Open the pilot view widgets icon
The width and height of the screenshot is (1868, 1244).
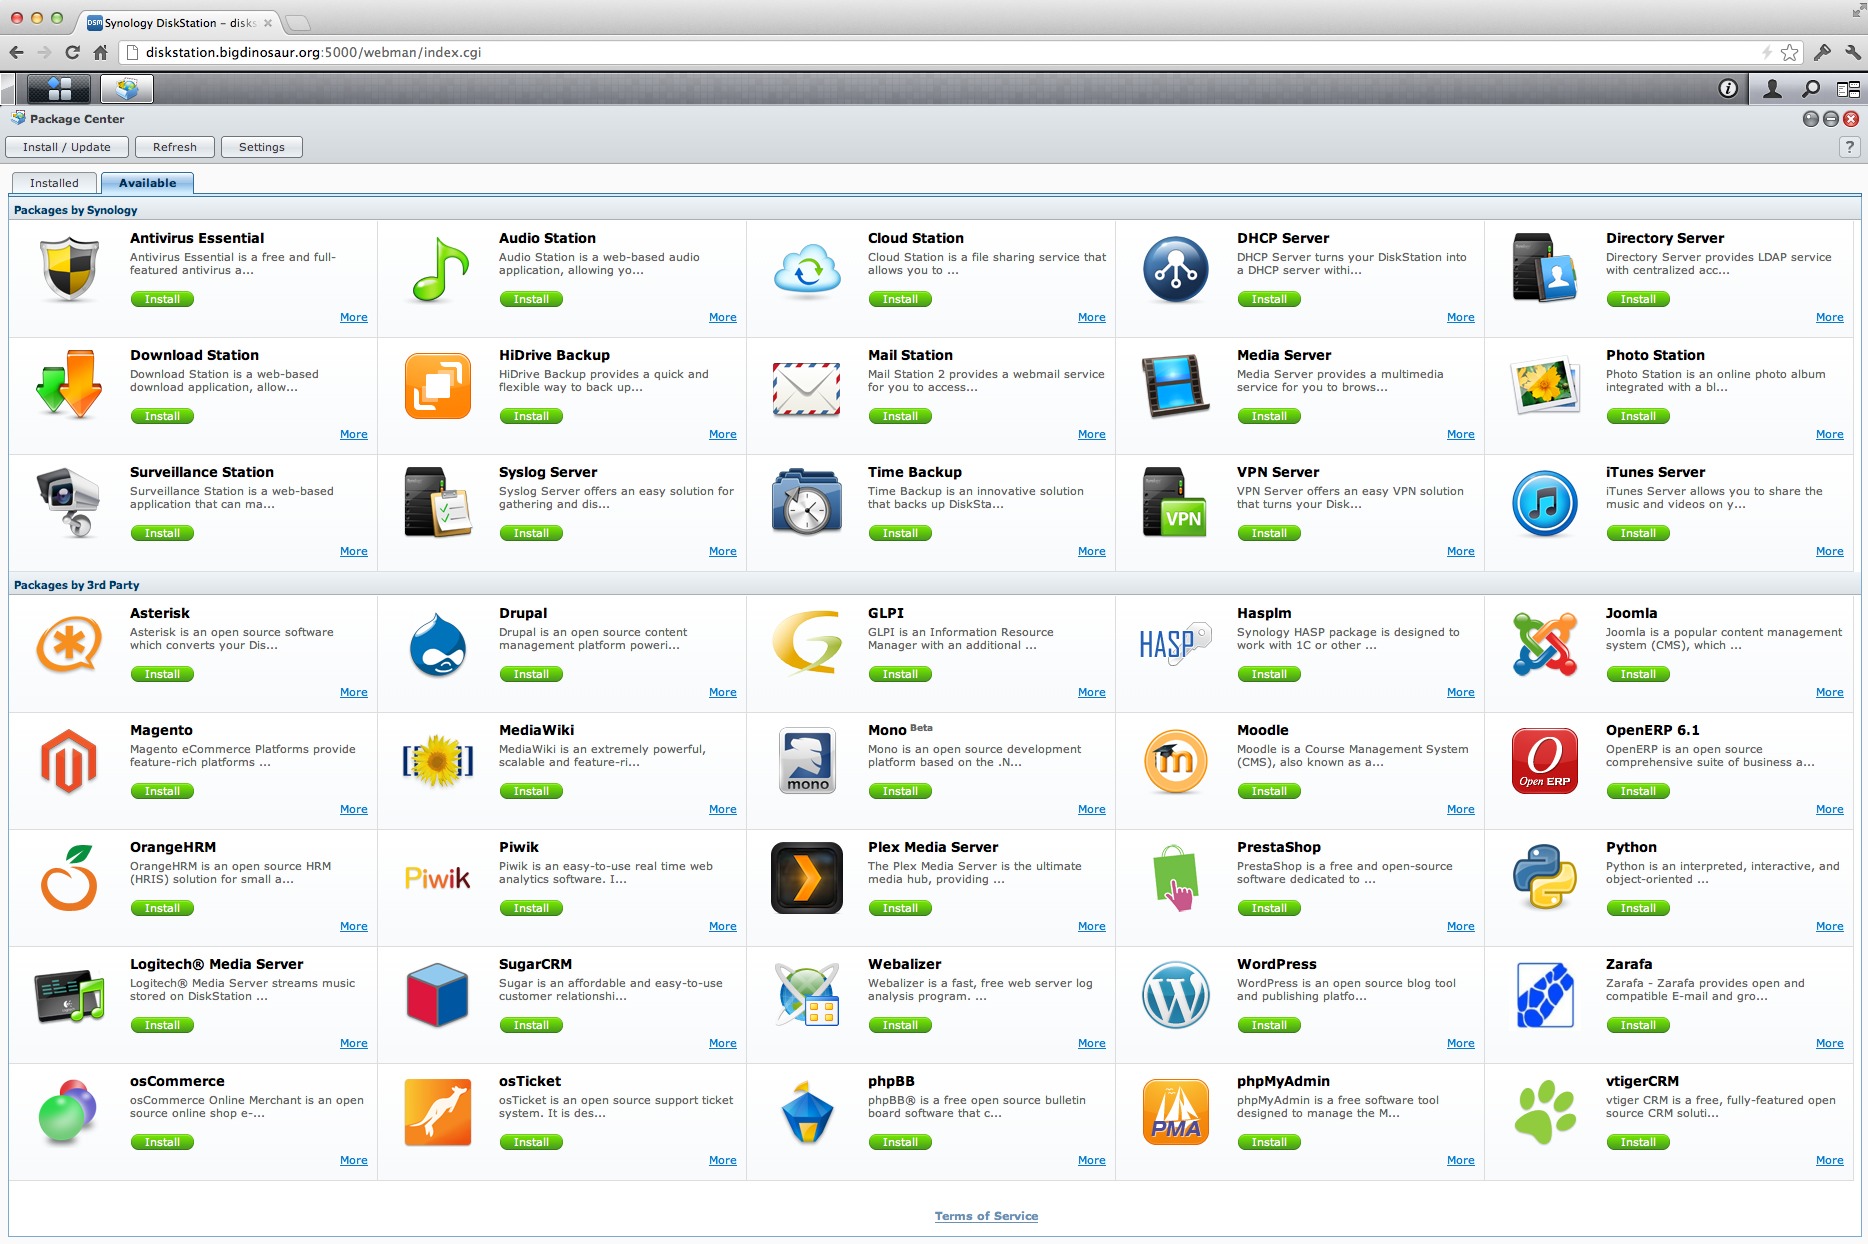pos(1848,89)
